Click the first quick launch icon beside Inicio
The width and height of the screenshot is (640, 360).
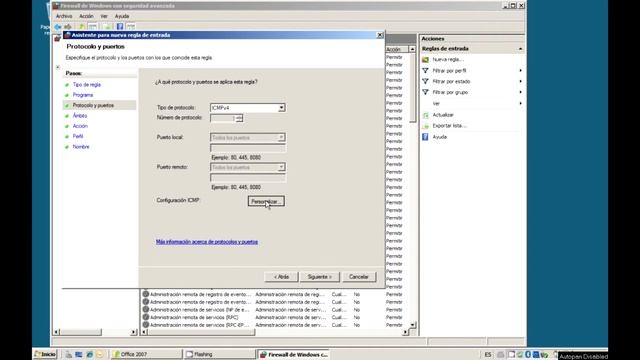click(68, 354)
